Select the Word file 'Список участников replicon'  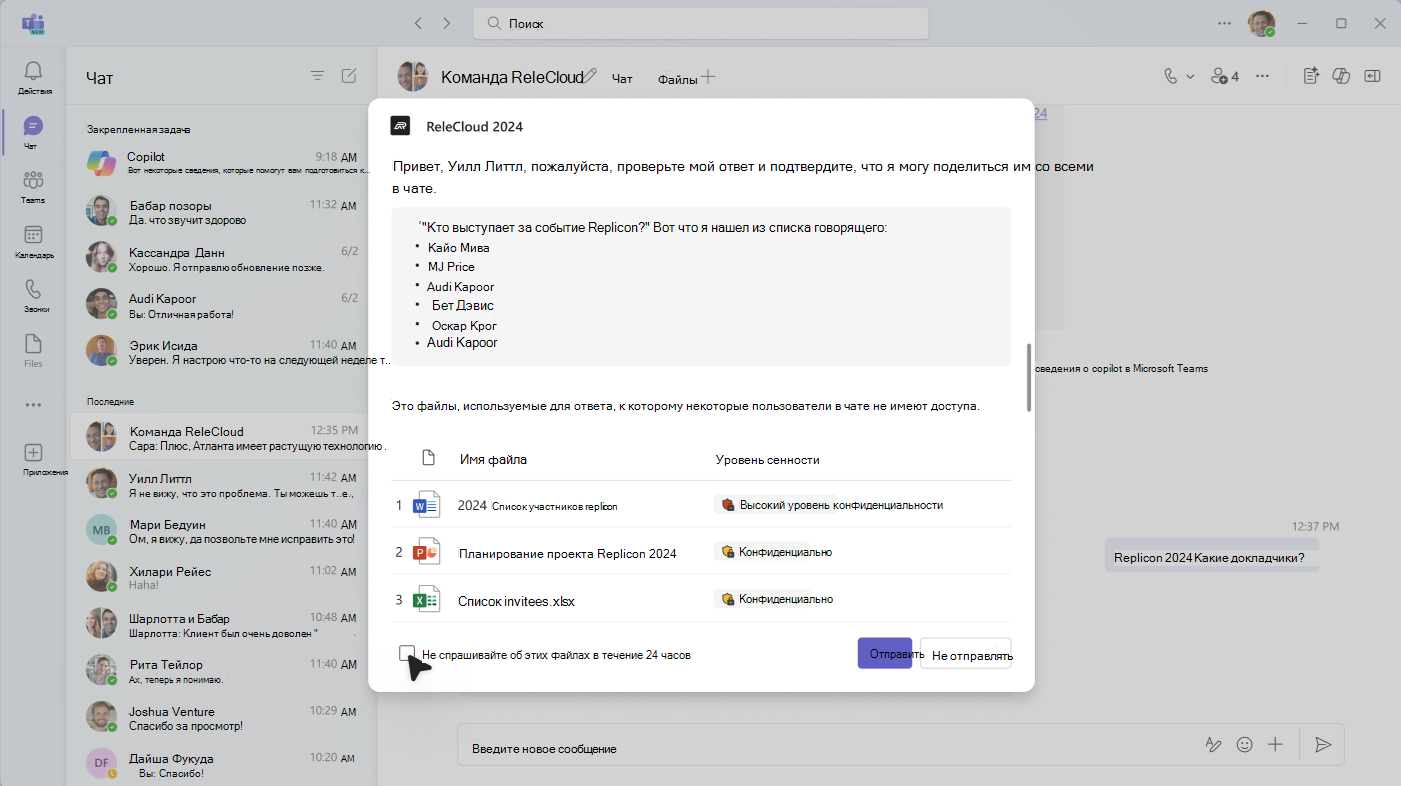(x=702, y=505)
